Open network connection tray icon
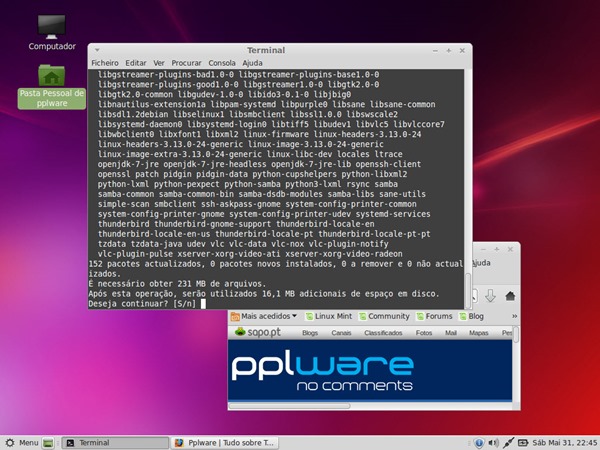600x450 pixels. coord(508,443)
